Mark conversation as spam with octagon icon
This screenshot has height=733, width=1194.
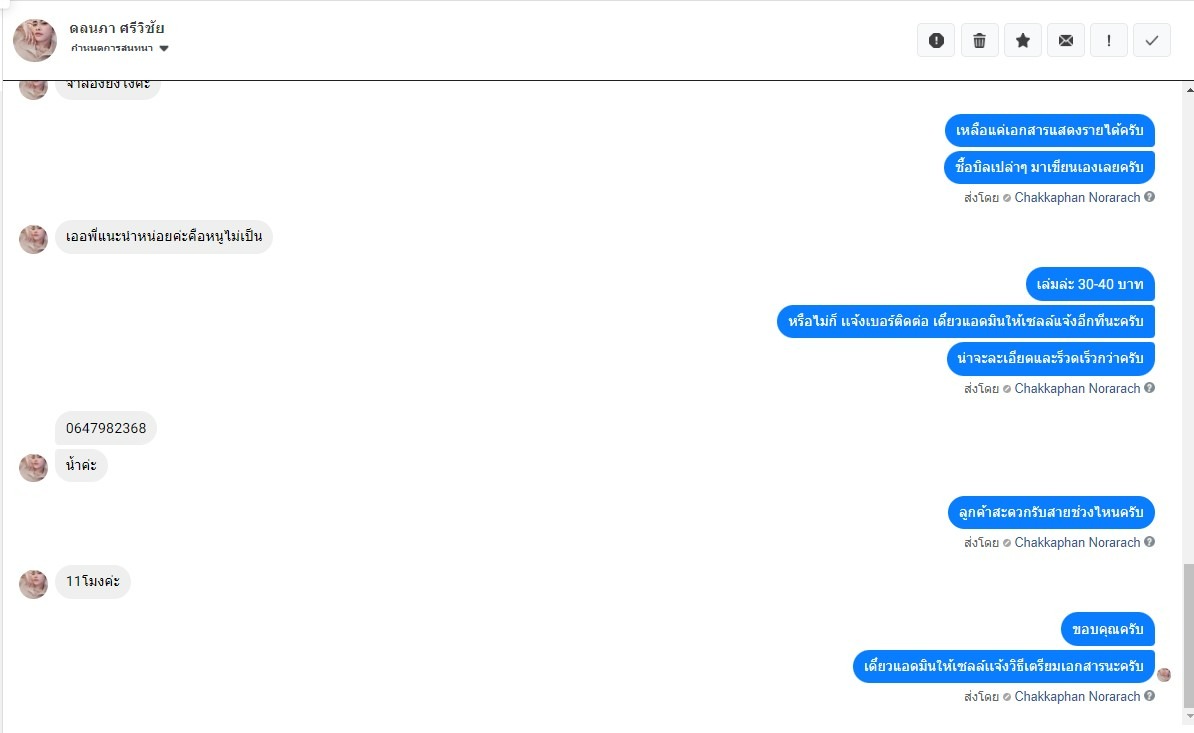point(936,40)
